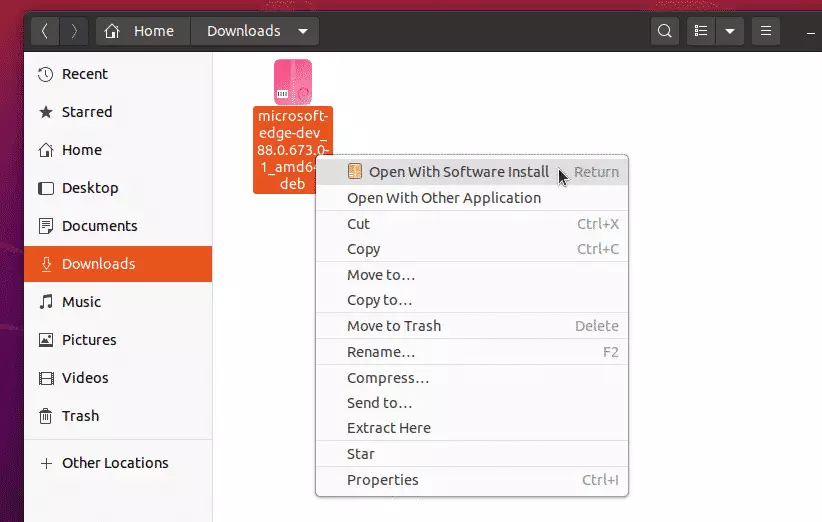Open Starred in the sidebar
This screenshot has width=822, height=522.
(118, 112)
